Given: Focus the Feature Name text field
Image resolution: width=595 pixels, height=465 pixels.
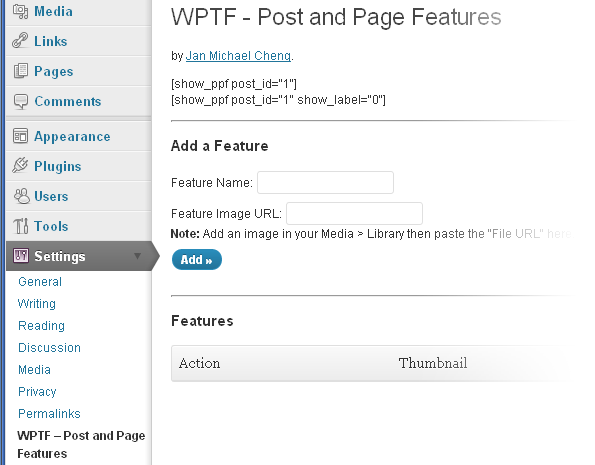Looking at the screenshot, I should (x=326, y=183).
